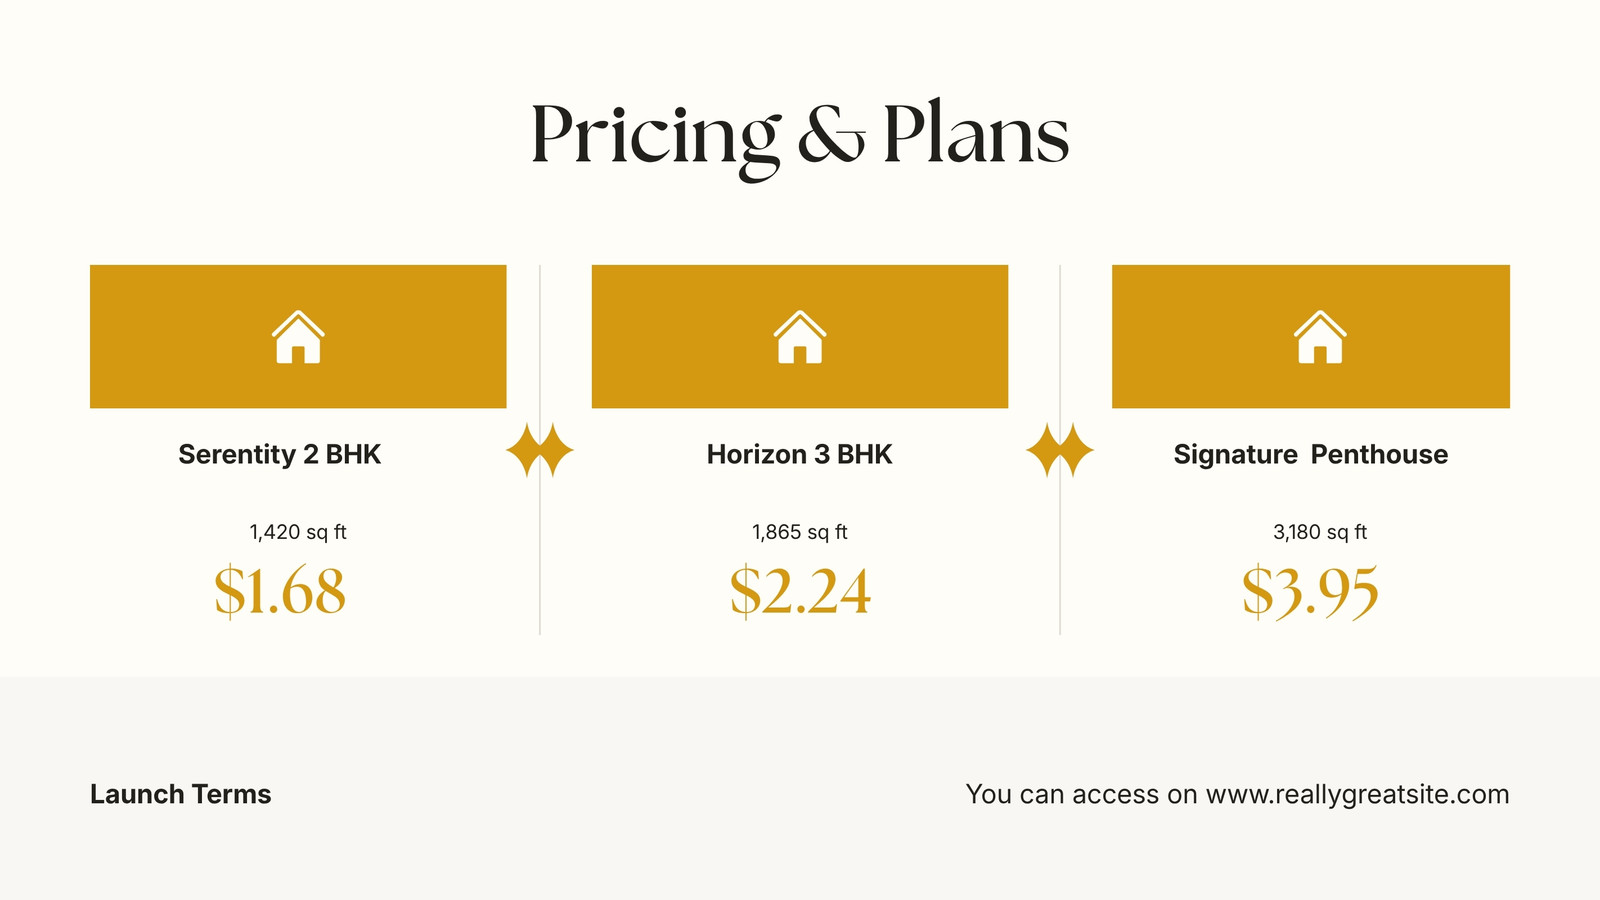The width and height of the screenshot is (1600, 900).
Task: Click the gold banner above Serentity 2 BHK
Action: tap(298, 336)
